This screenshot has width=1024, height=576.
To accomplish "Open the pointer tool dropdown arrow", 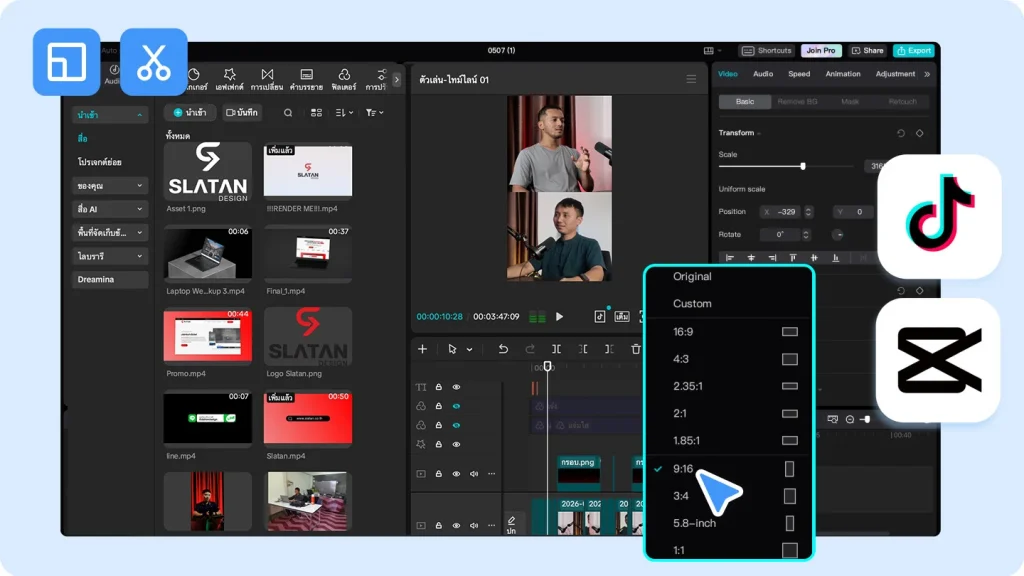I will (x=469, y=350).
